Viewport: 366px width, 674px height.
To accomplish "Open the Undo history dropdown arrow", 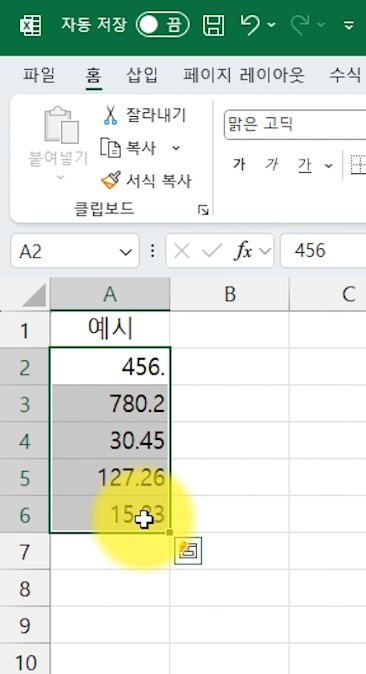I will pos(272,25).
